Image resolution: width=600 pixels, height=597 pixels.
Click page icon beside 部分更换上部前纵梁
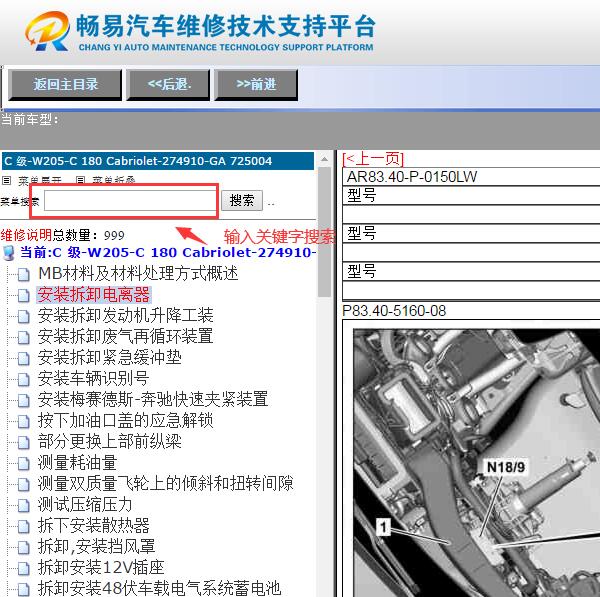(23, 442)
